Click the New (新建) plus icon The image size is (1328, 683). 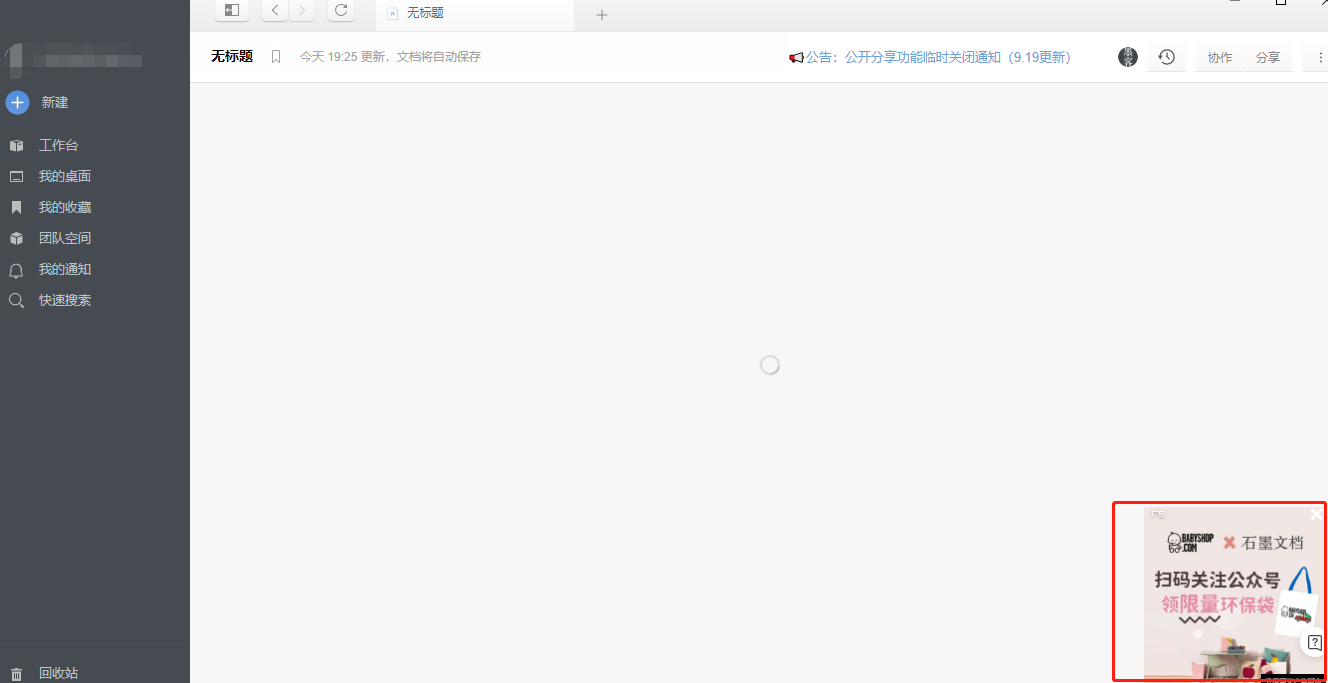click(x=16, y=101)
